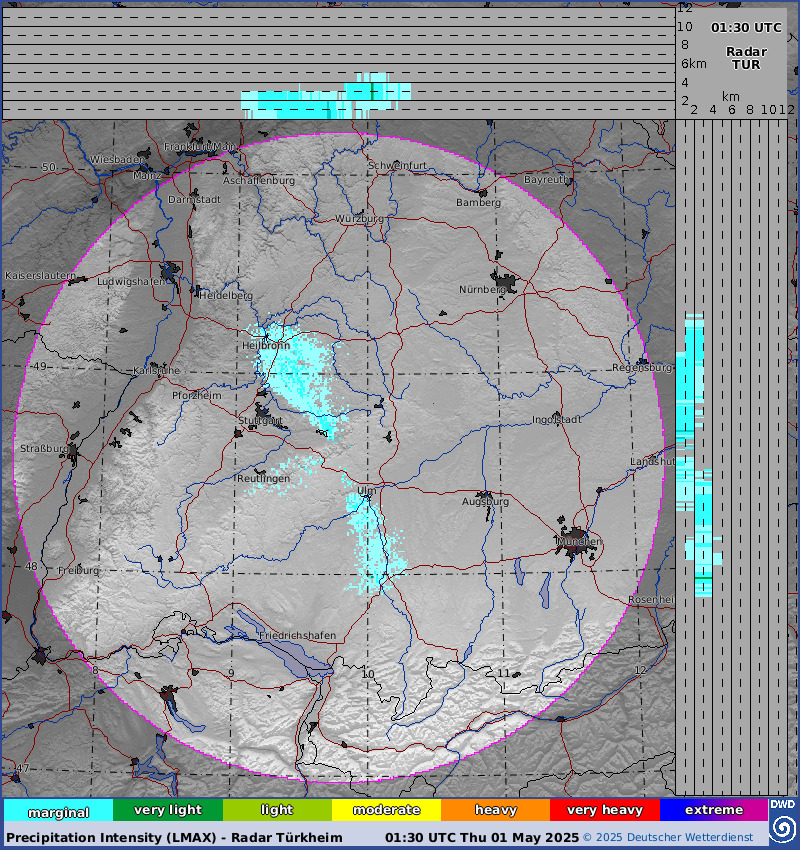Click the 6km height scale label
800x850 pixels.
click(694, 64)
